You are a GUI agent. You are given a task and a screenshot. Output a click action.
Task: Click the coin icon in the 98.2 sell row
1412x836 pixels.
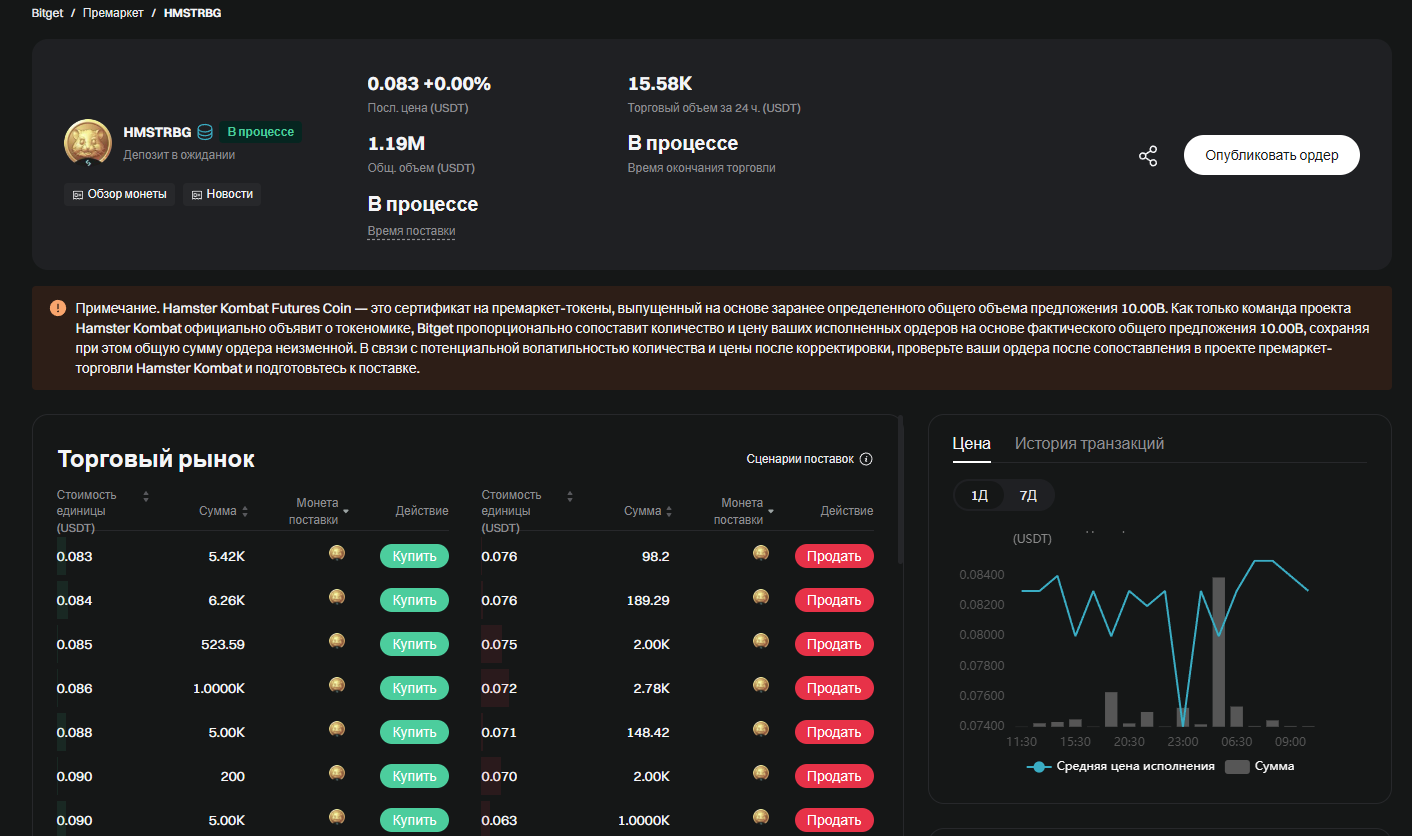[x=761, y=553]
